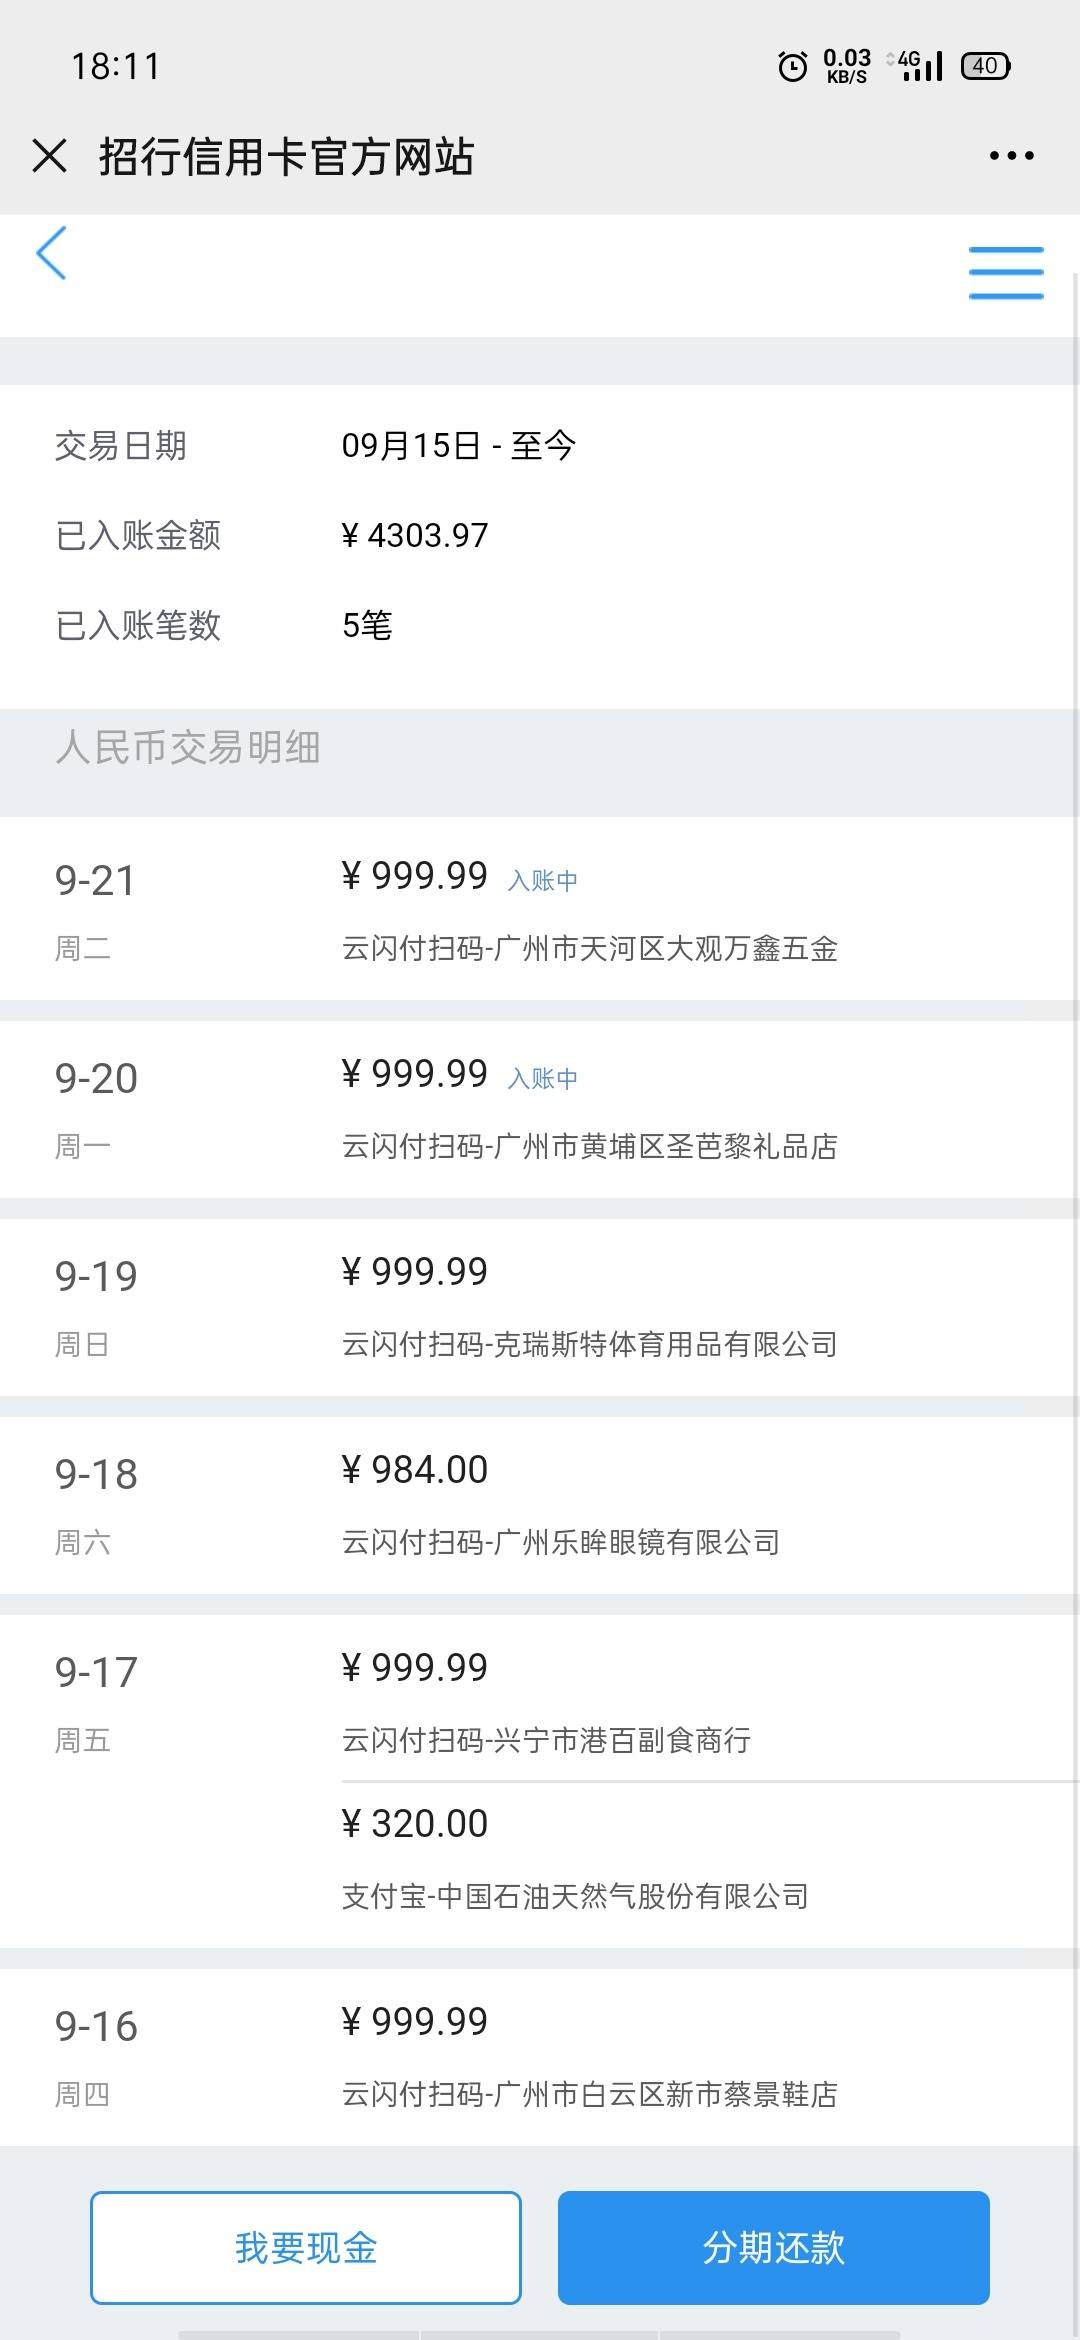Tap the network speed KB/S indicator

(x=847, y=66)
